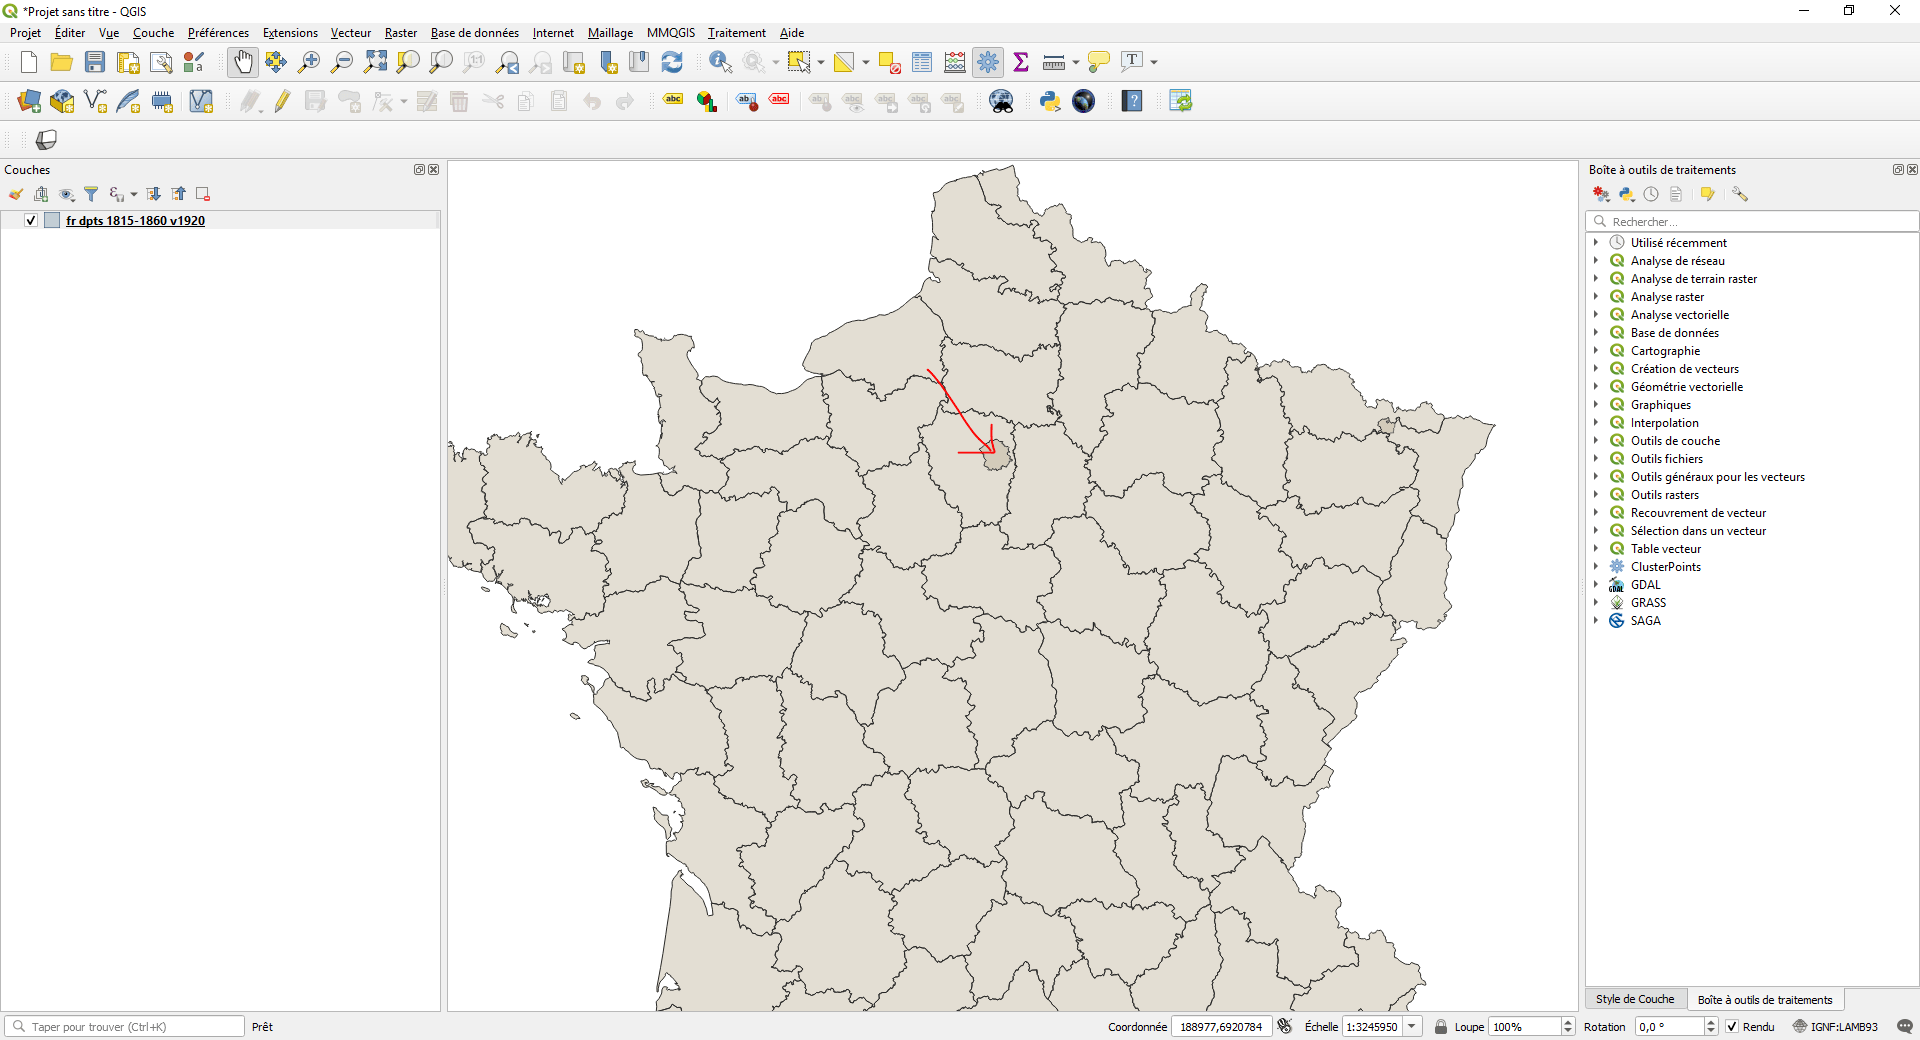Toggle the Rendu checkbox
1920x1040 pixels.
click(x=1732, y=1027)
